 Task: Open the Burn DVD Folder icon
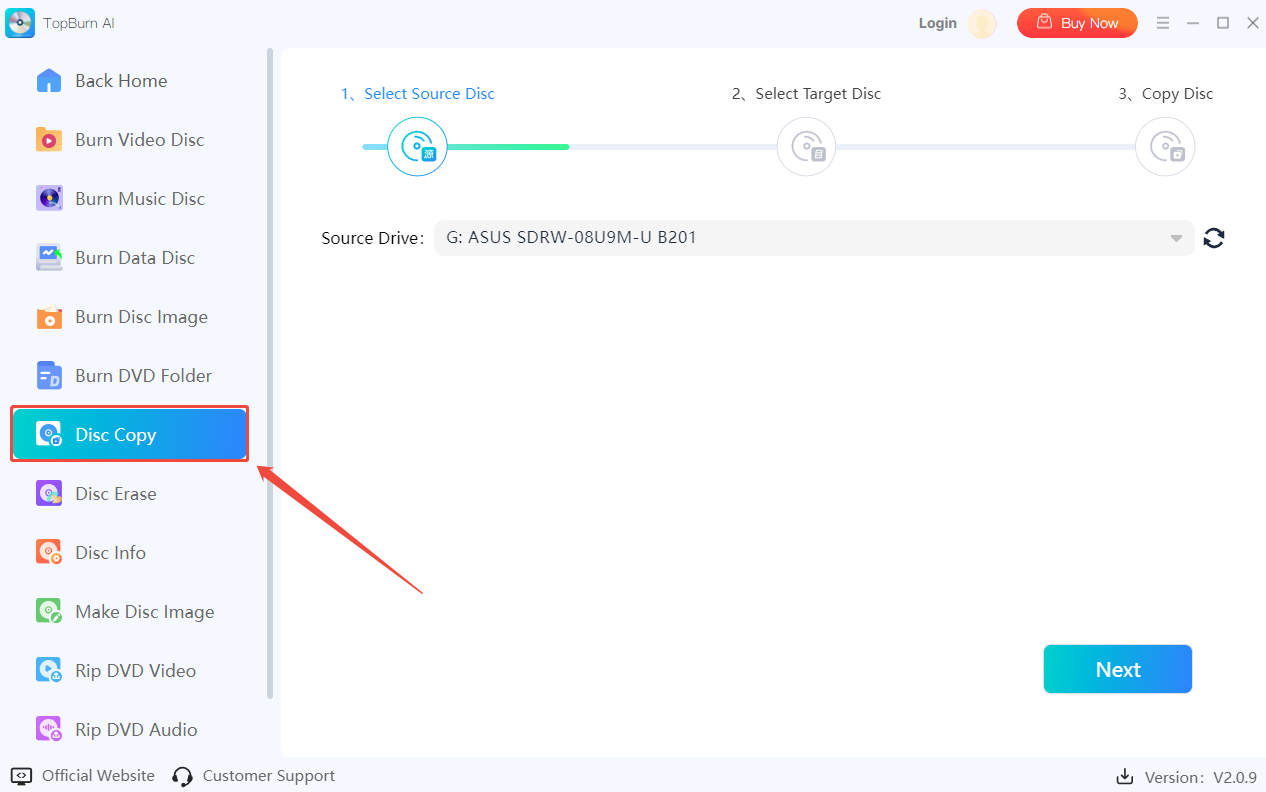[49, 376]
